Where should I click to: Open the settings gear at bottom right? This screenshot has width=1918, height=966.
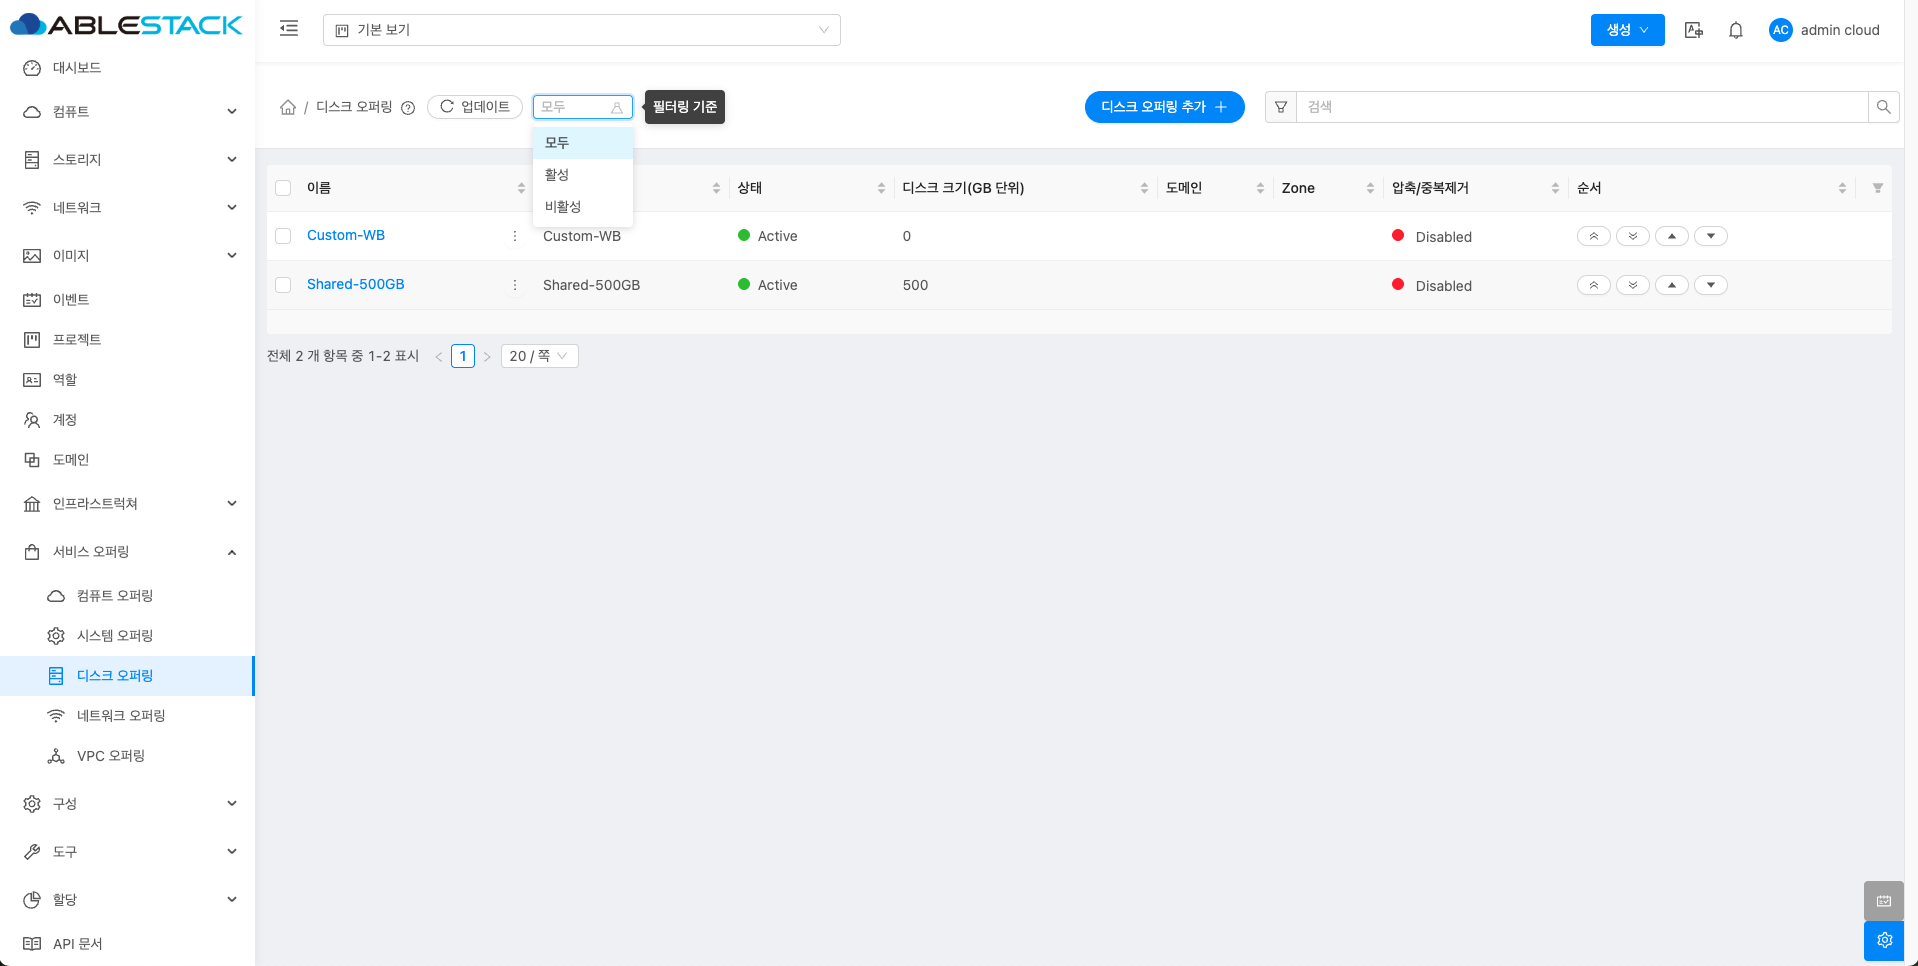(1884, 940)
